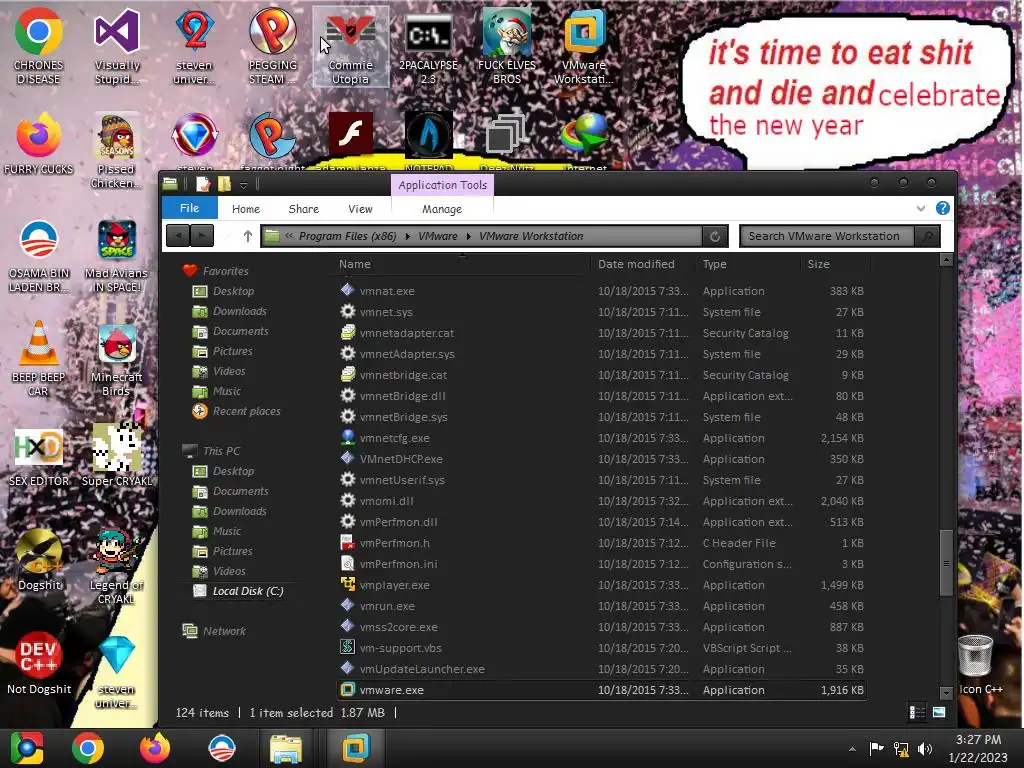Viewport: 1024px width, 768px height.
Task: Select vmnetcfg.exe in the file list
Action: pos(602,438)
